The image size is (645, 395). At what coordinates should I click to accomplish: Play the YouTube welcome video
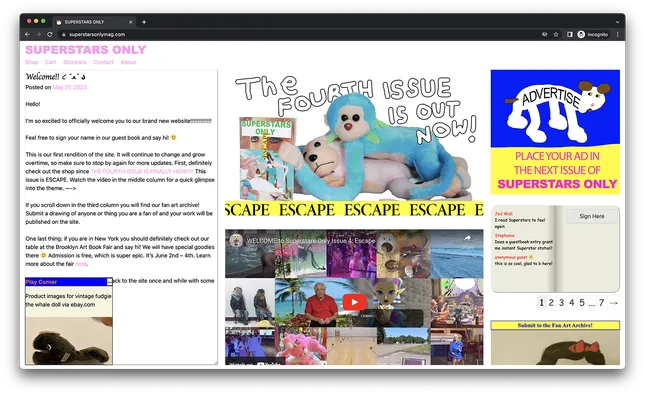pos(354,302)
